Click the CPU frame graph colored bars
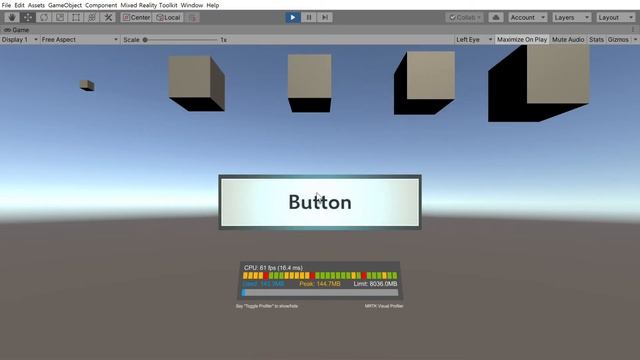 click(x=320, y=276)
